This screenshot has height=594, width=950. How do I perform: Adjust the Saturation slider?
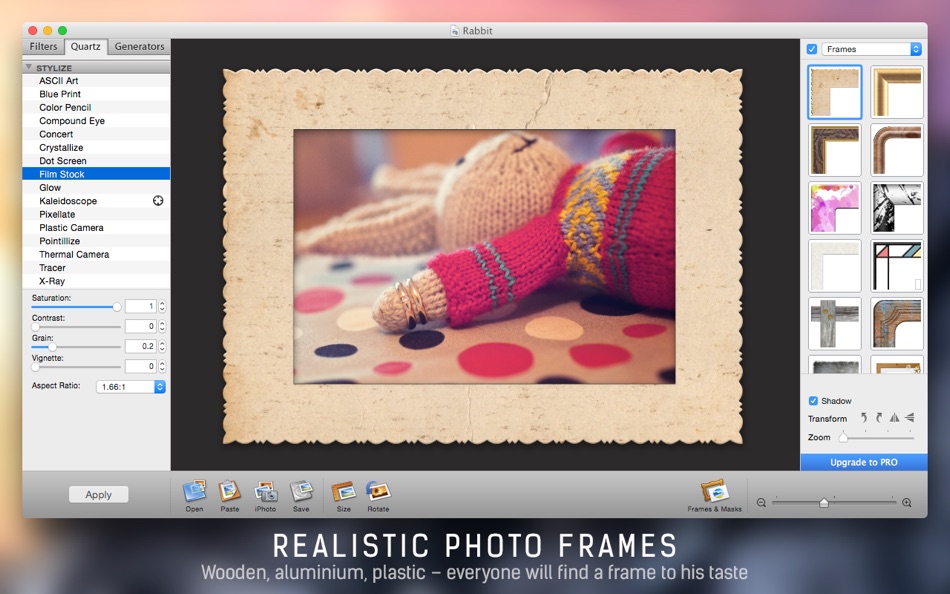pyautogui.click(x=76, y=307)
